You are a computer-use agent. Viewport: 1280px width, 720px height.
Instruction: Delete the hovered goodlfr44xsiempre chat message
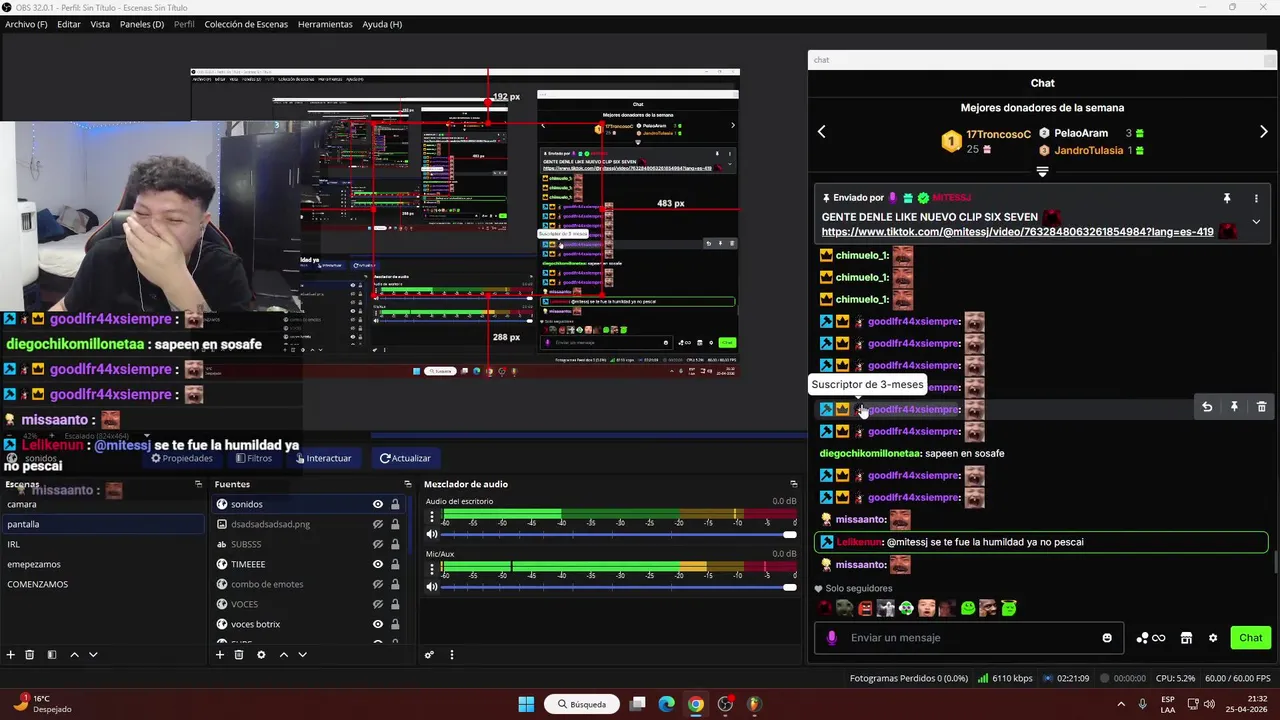point(1261,407)
